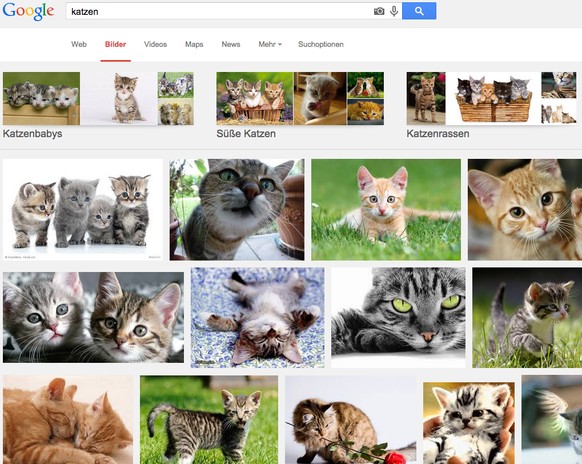Go to the News tab
The width and height of the screenshot is (582, 464).
click(231, 44)
